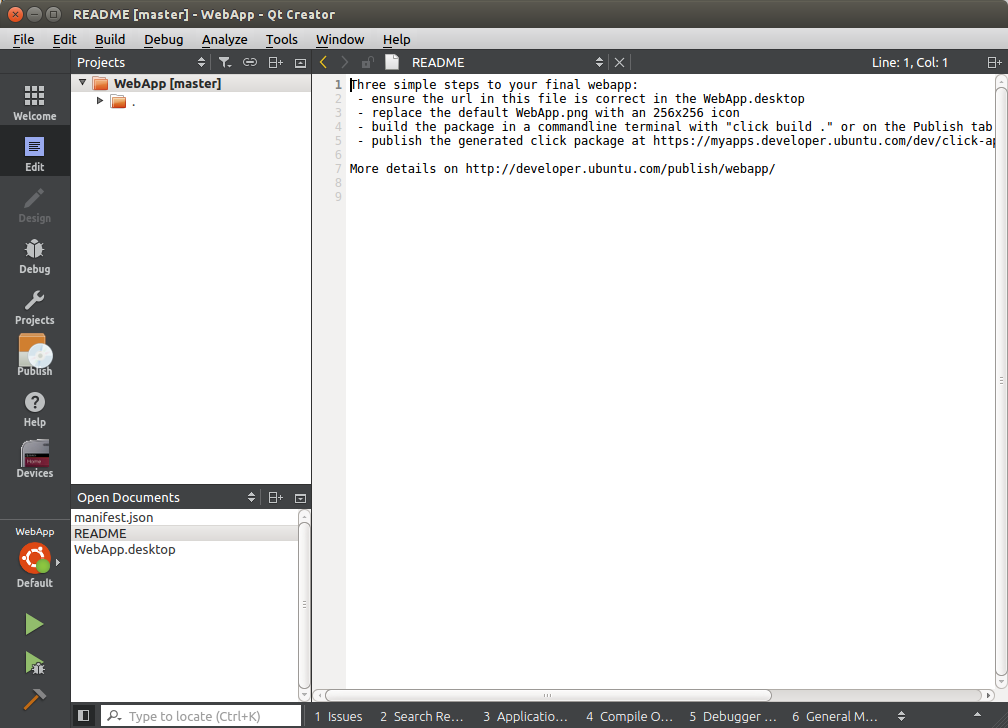The width and height of the screenshot is (1008, 728).
Task: Open the Analyze menu
Action: (x=224, y=39)
